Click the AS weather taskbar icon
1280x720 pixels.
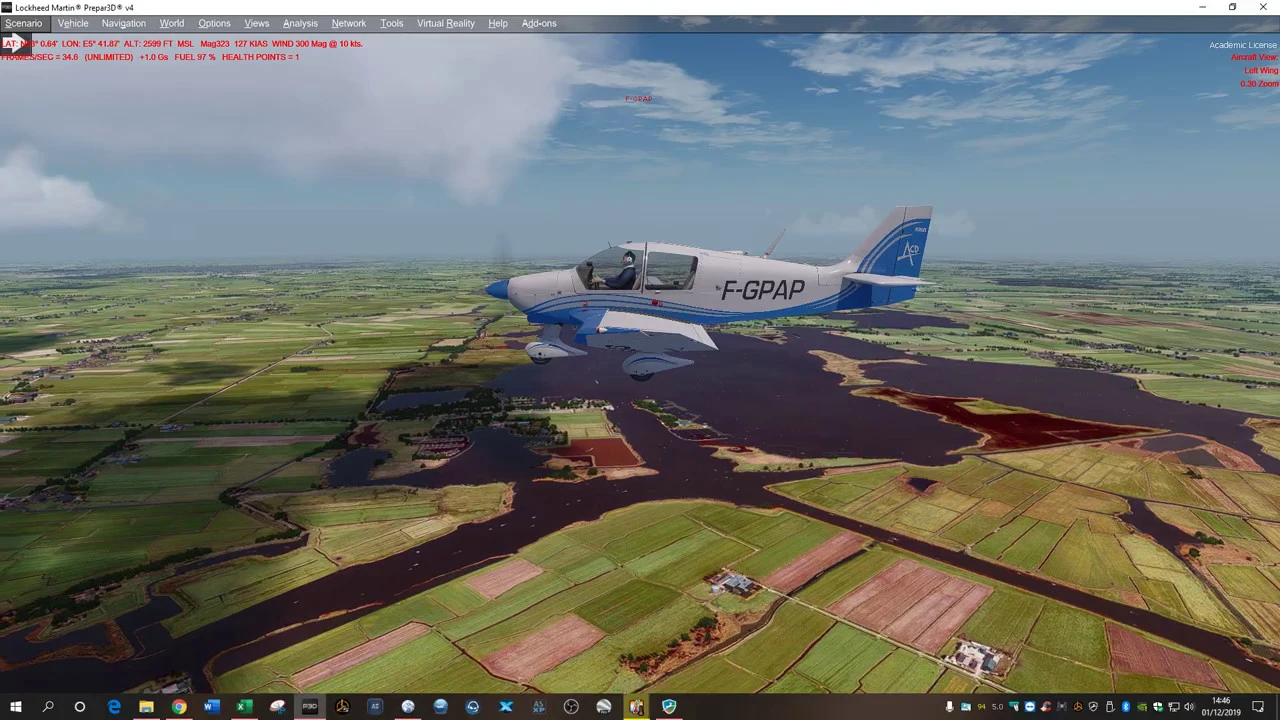click(x=375, y=708)
